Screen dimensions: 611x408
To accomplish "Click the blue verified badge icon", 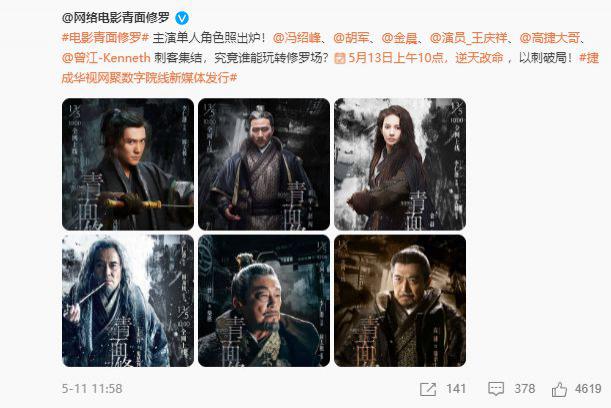I will (182, 18).
